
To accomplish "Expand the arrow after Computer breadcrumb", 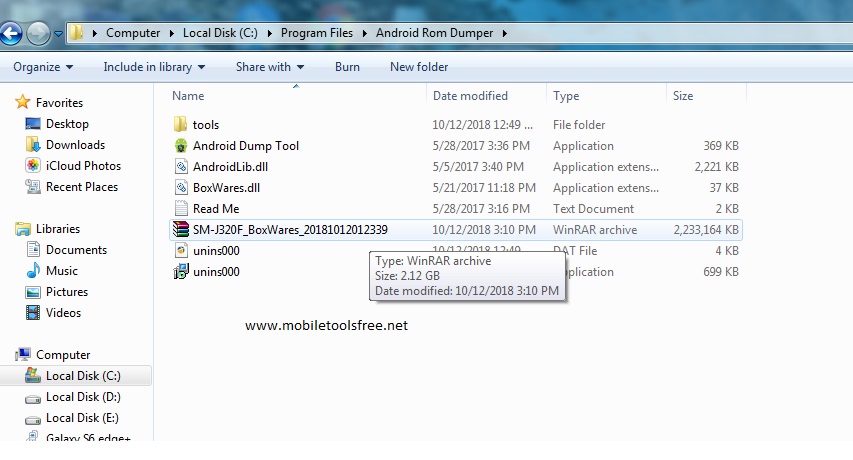I will pyautogui.click(x=171, y=33).
